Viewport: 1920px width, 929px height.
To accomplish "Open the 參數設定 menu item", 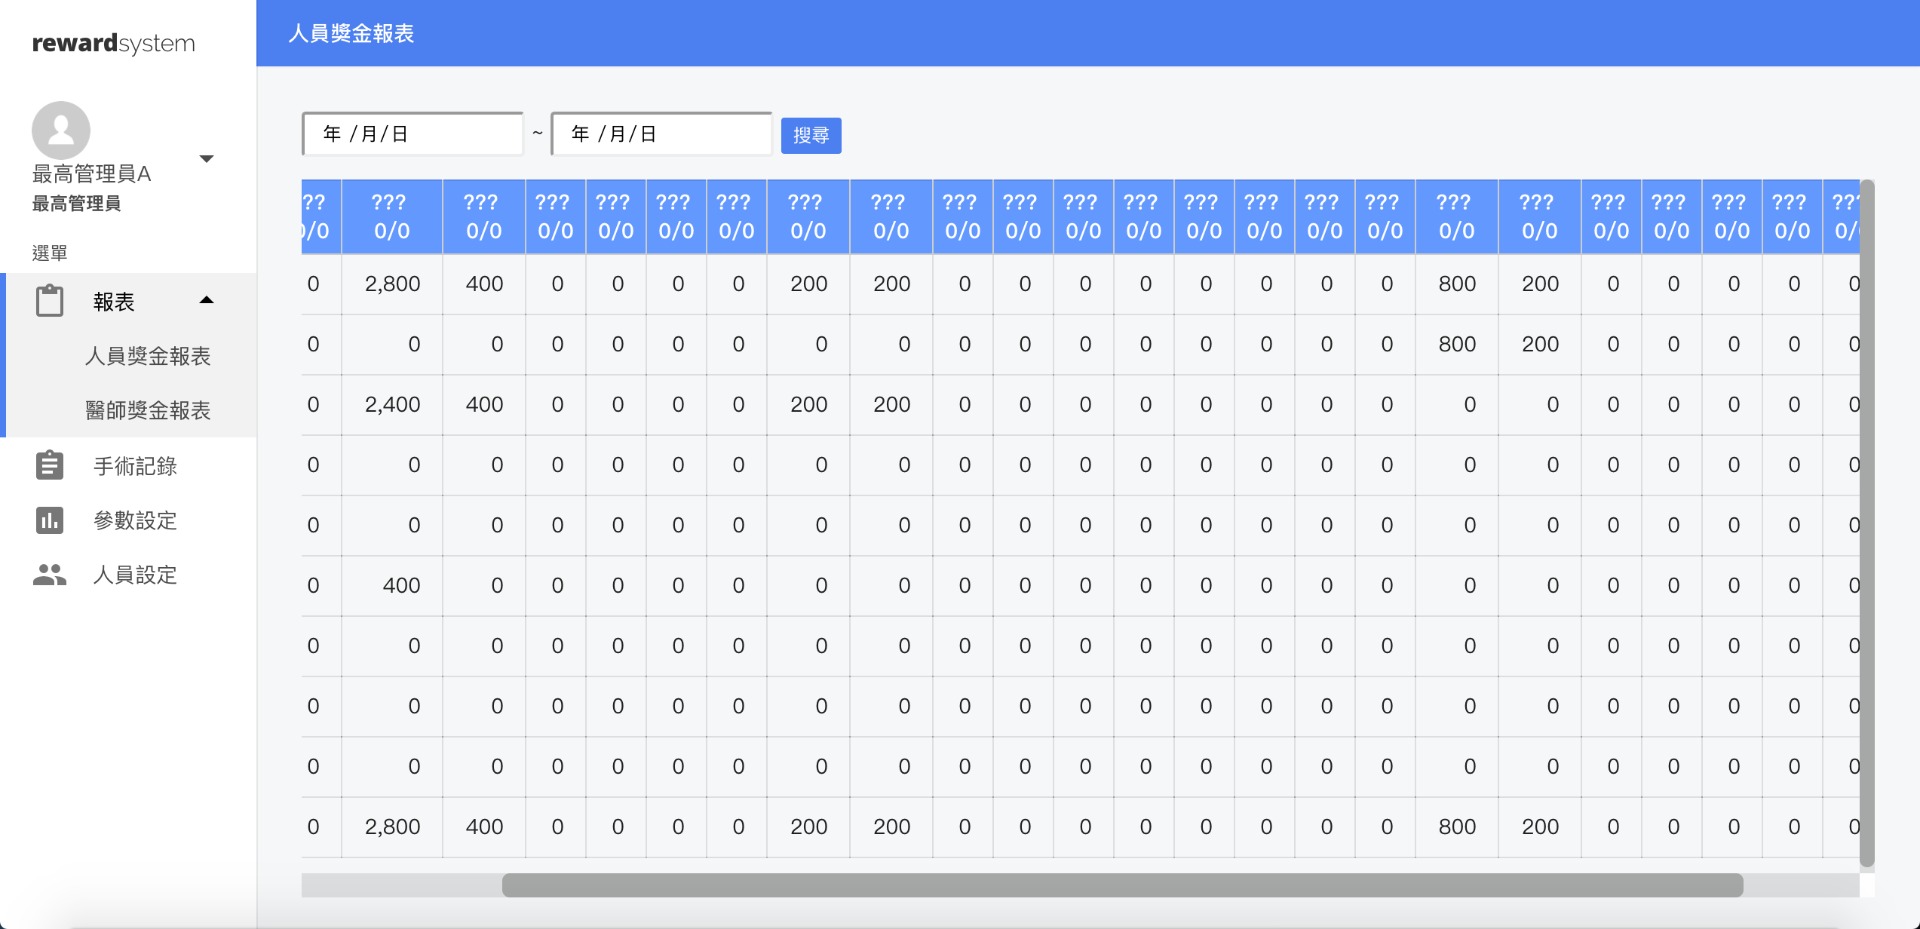I will click(135, 520).
